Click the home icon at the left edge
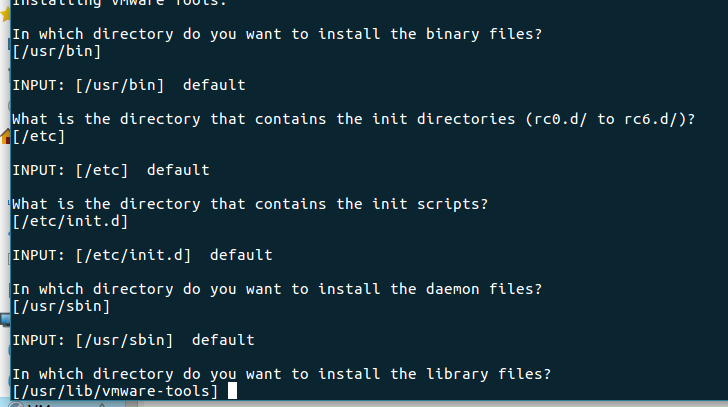The height and width of the screenshot is (407, 728). pos(5,137)
